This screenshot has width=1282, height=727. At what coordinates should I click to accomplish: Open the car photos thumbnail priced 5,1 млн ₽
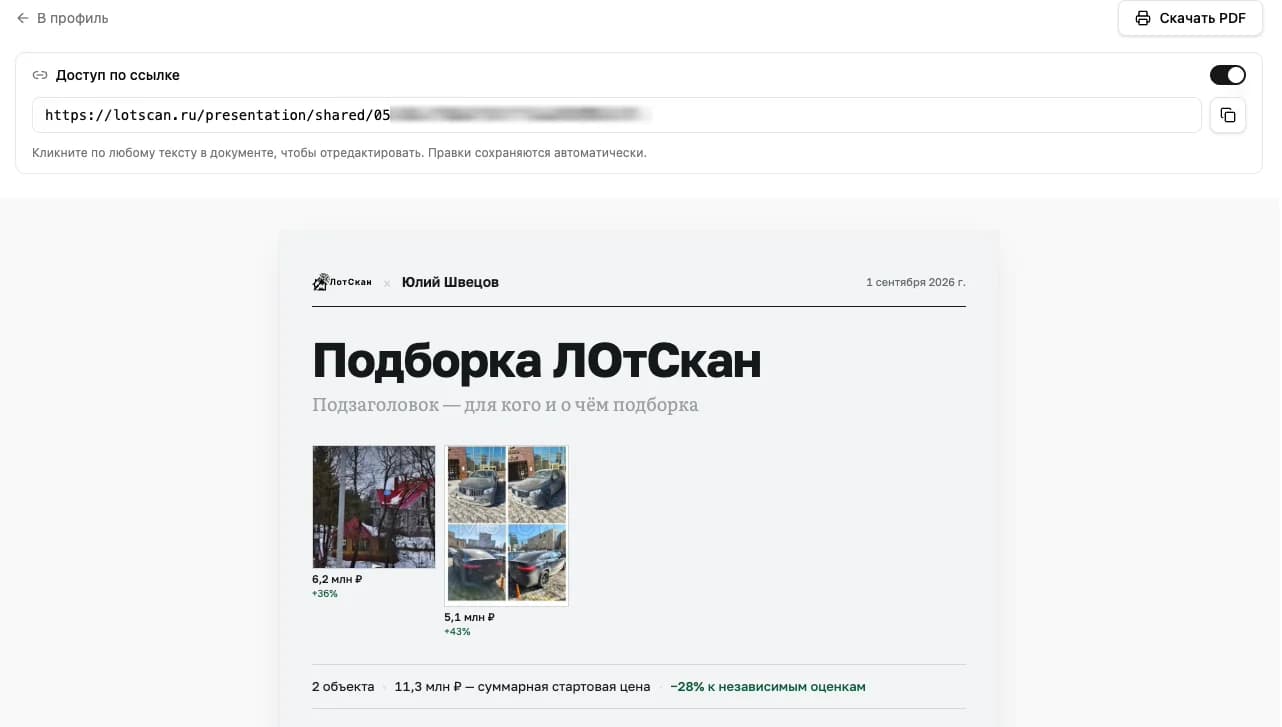[506, 525]
